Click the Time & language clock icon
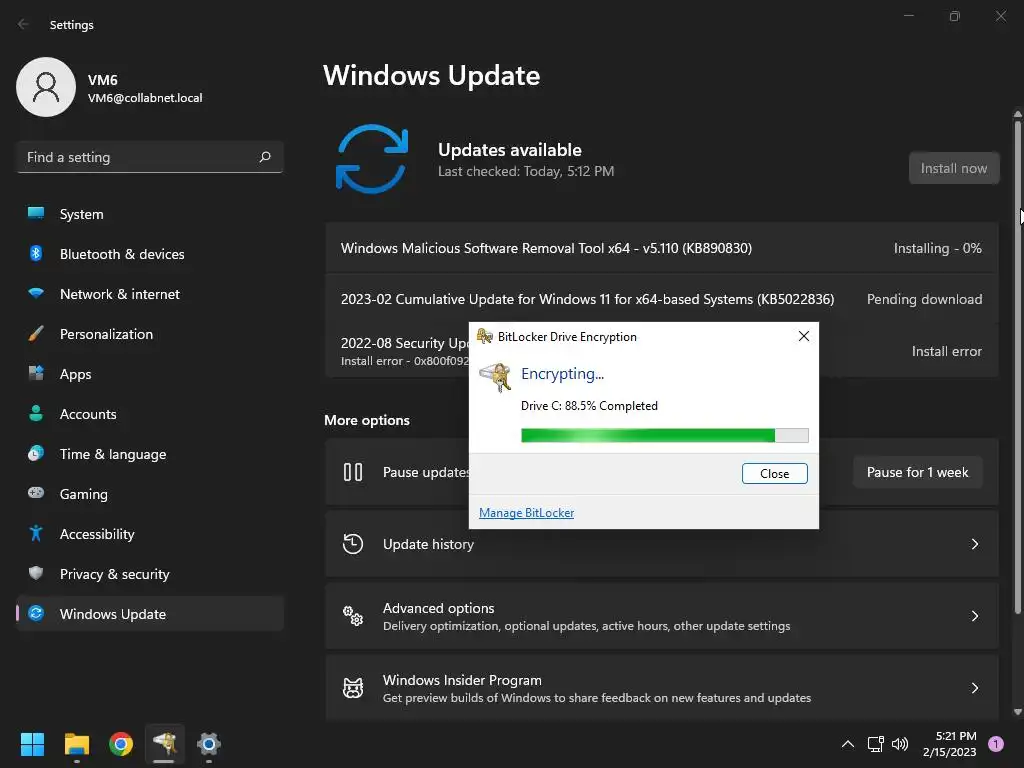 click(x=36, y=453)
